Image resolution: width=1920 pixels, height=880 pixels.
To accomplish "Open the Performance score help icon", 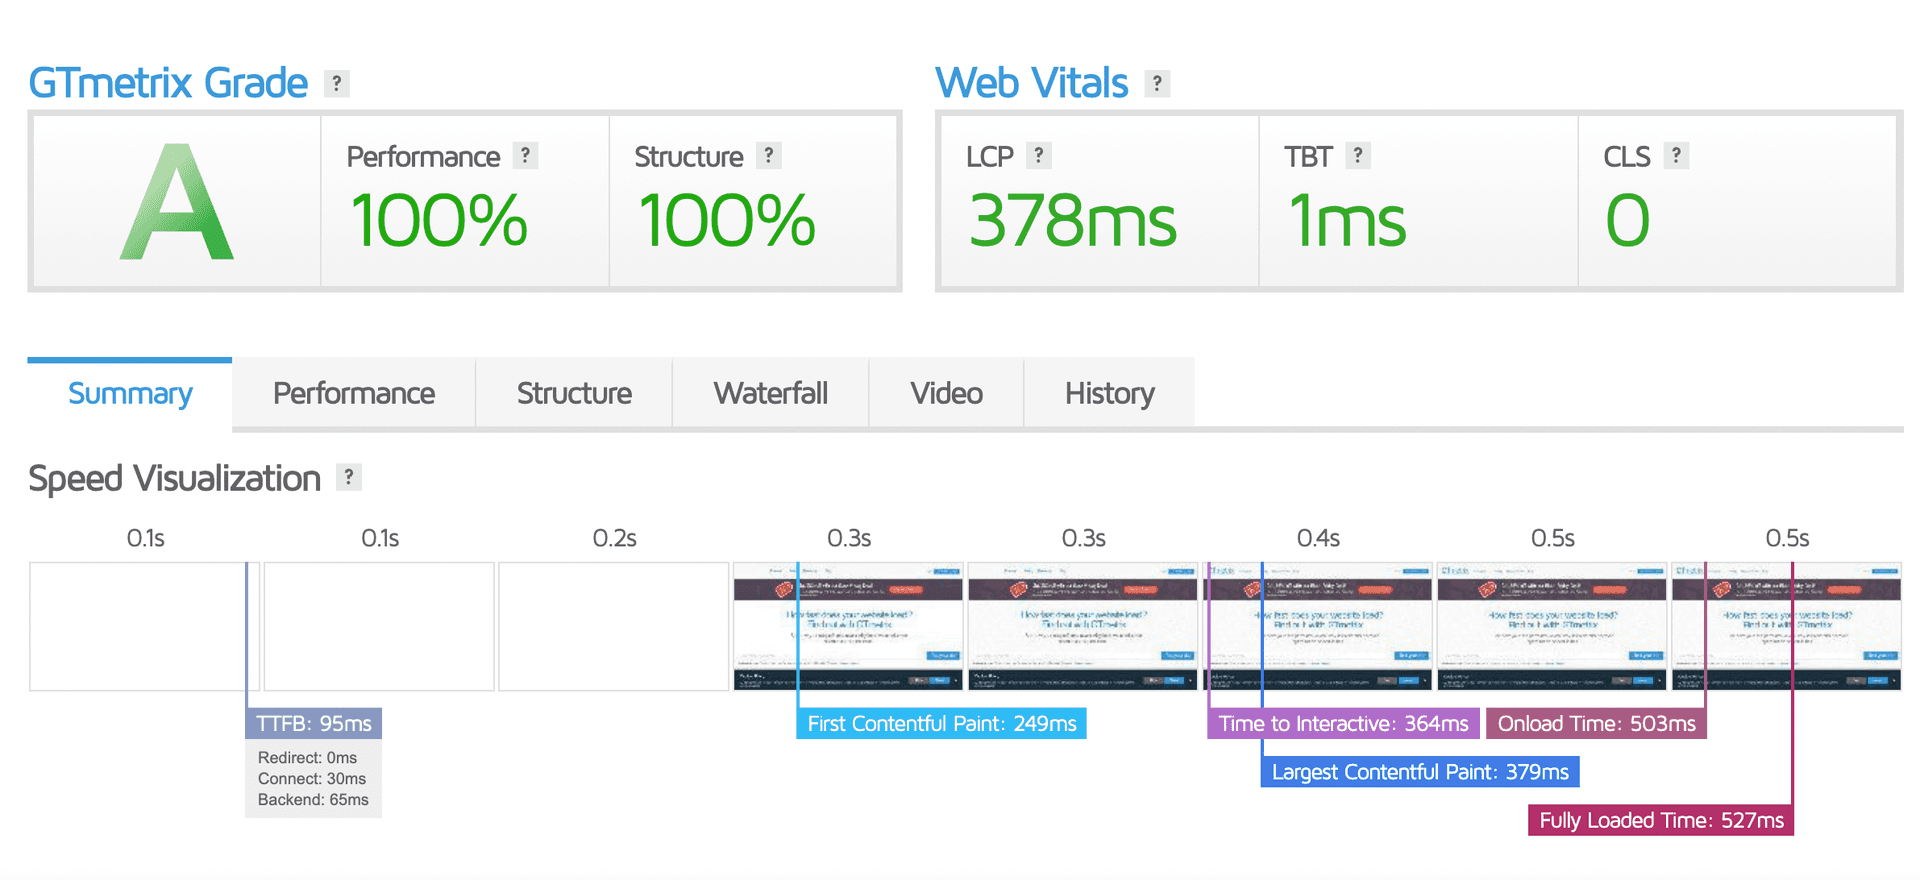I will click(x=525, y=156).
